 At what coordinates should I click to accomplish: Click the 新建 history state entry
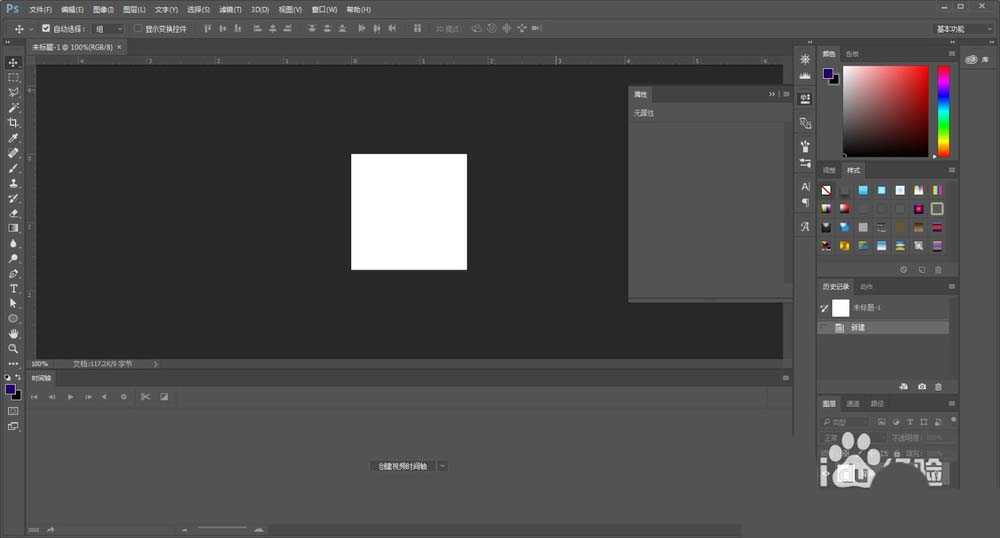click(x=858, y=328)
